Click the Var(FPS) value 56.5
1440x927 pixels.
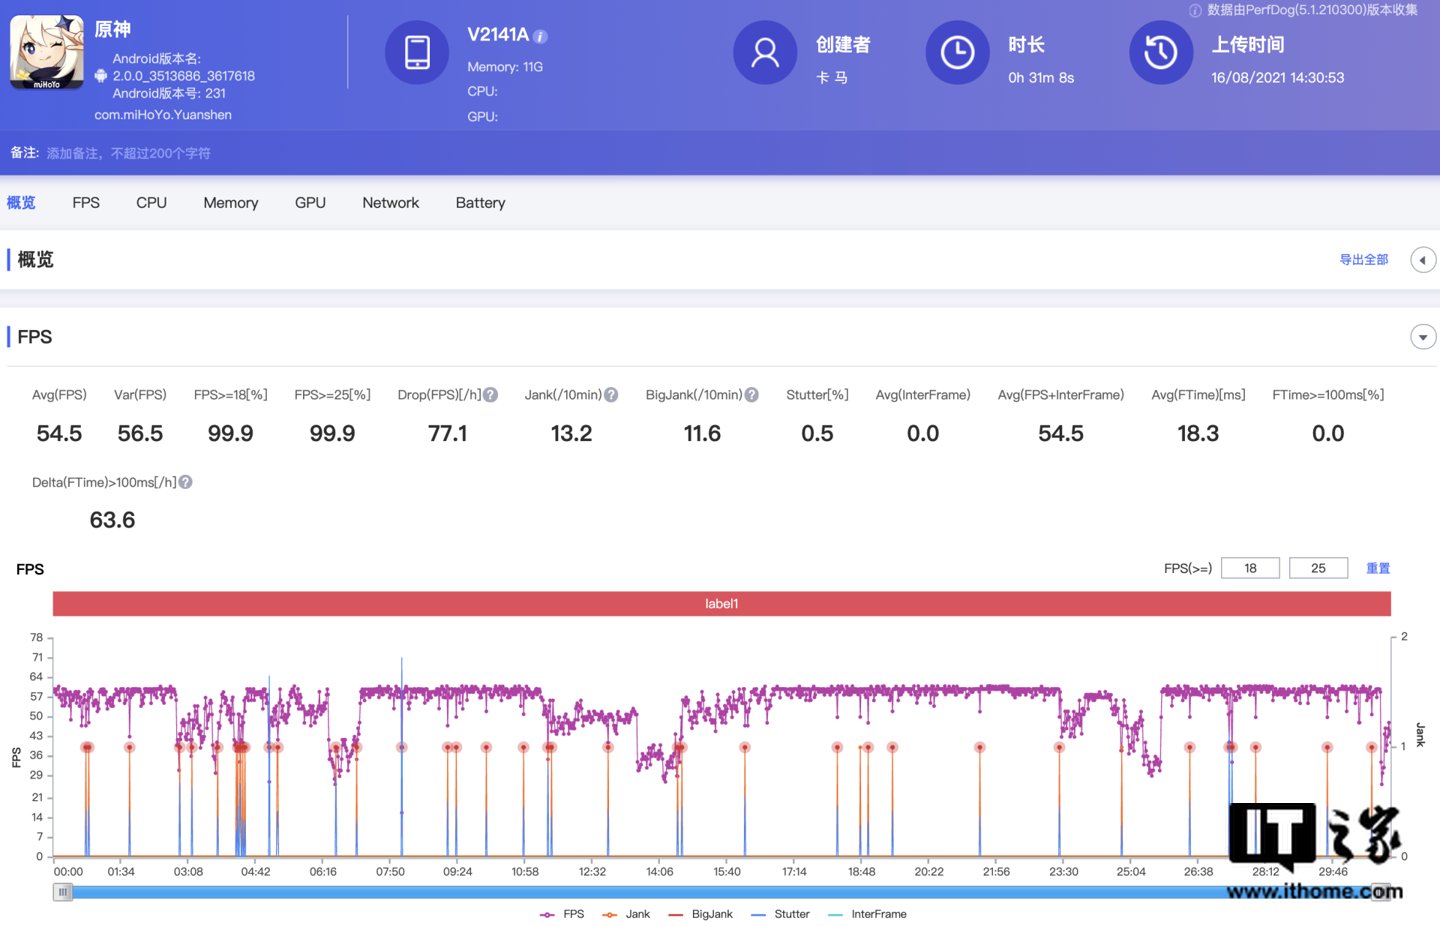pos(140,433)
